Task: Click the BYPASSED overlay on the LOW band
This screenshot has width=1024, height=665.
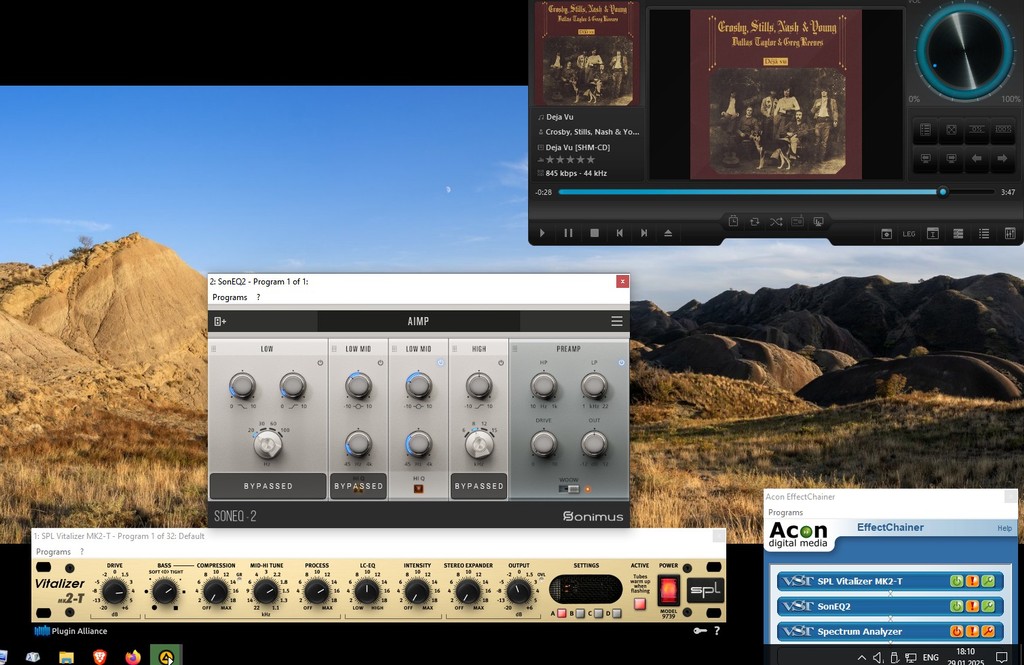Action: 268,486
